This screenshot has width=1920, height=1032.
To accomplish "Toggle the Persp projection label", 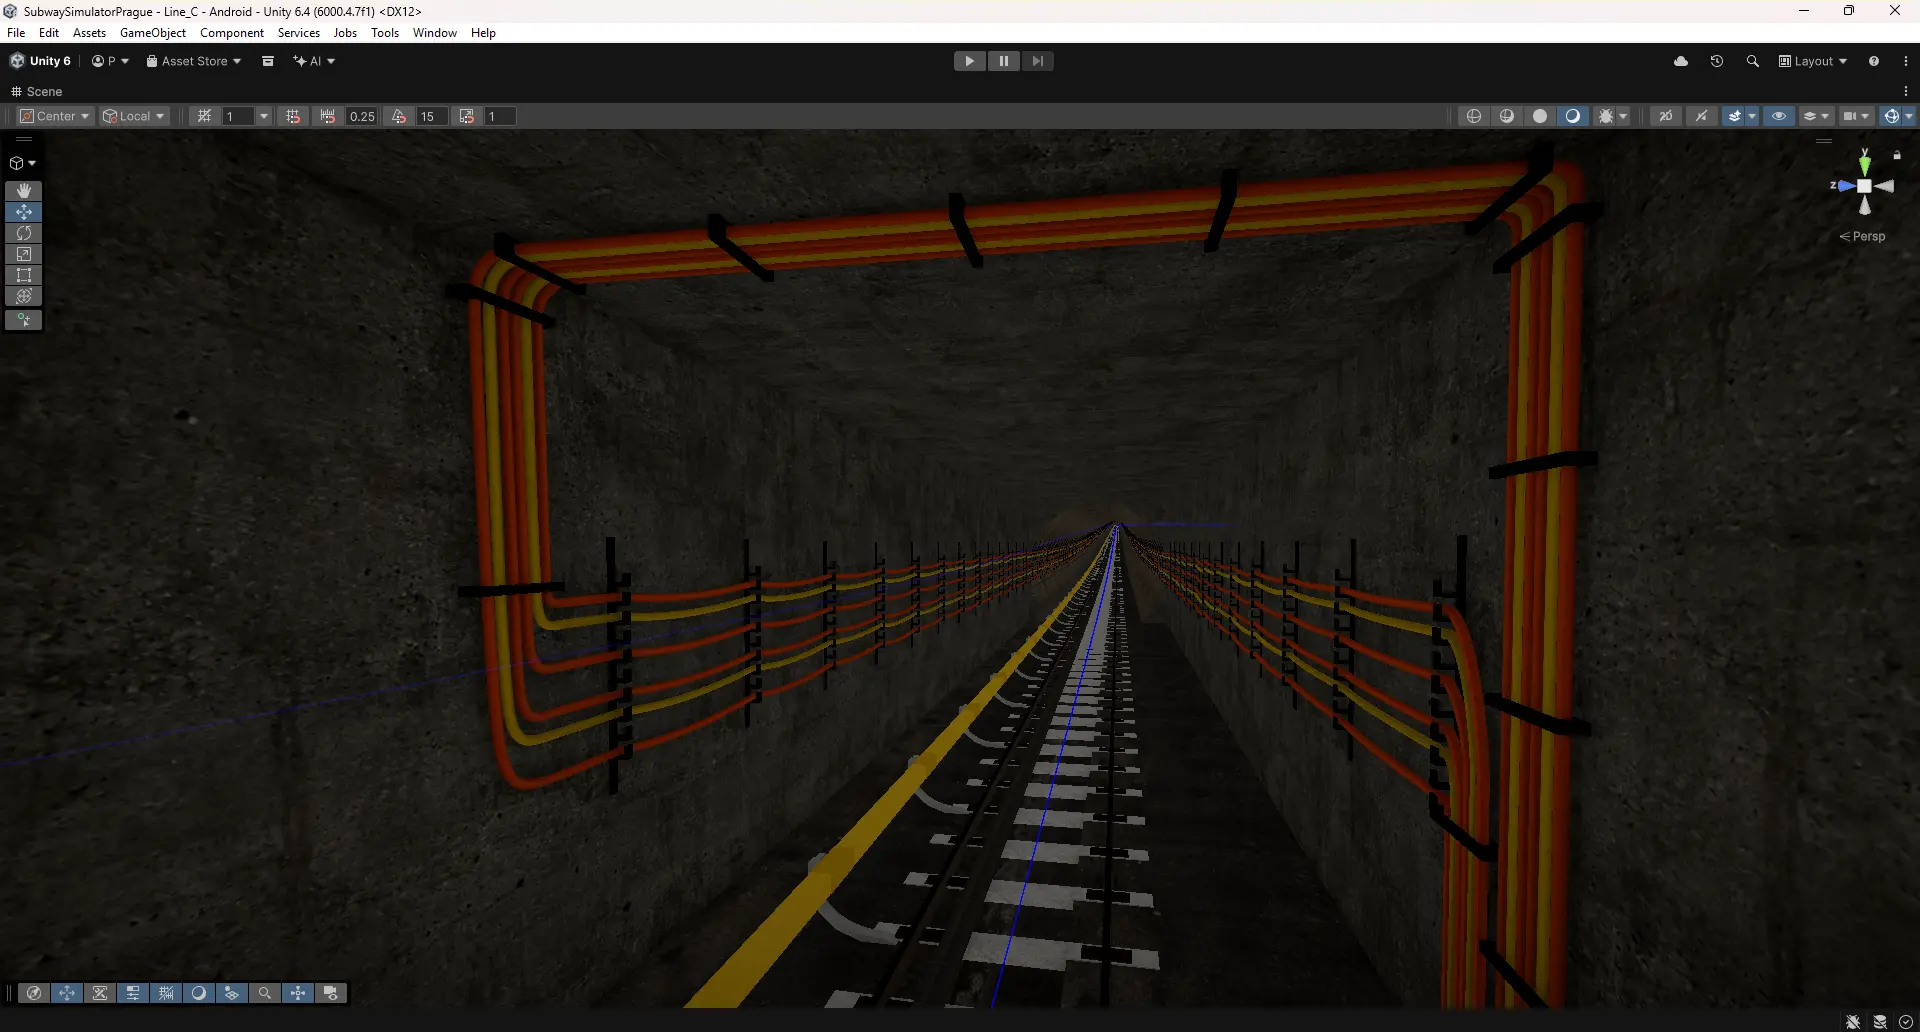I will [1862, 236].
